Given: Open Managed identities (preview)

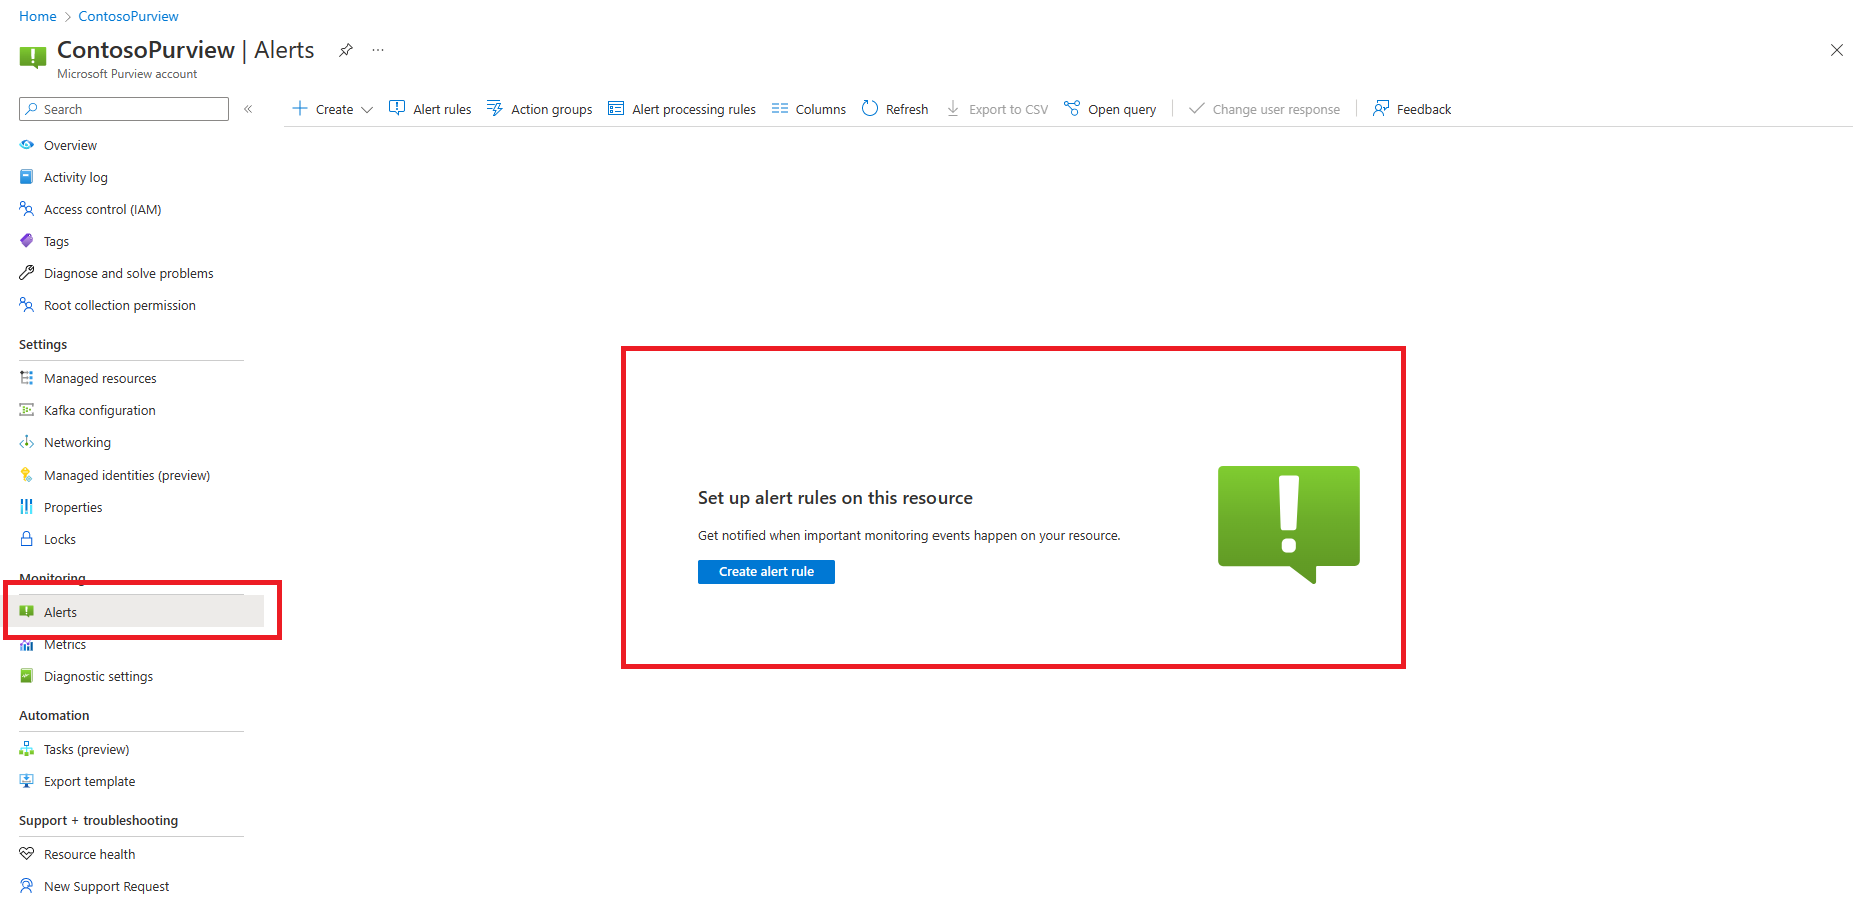Looking at the screenshot, I should (127, 475).
